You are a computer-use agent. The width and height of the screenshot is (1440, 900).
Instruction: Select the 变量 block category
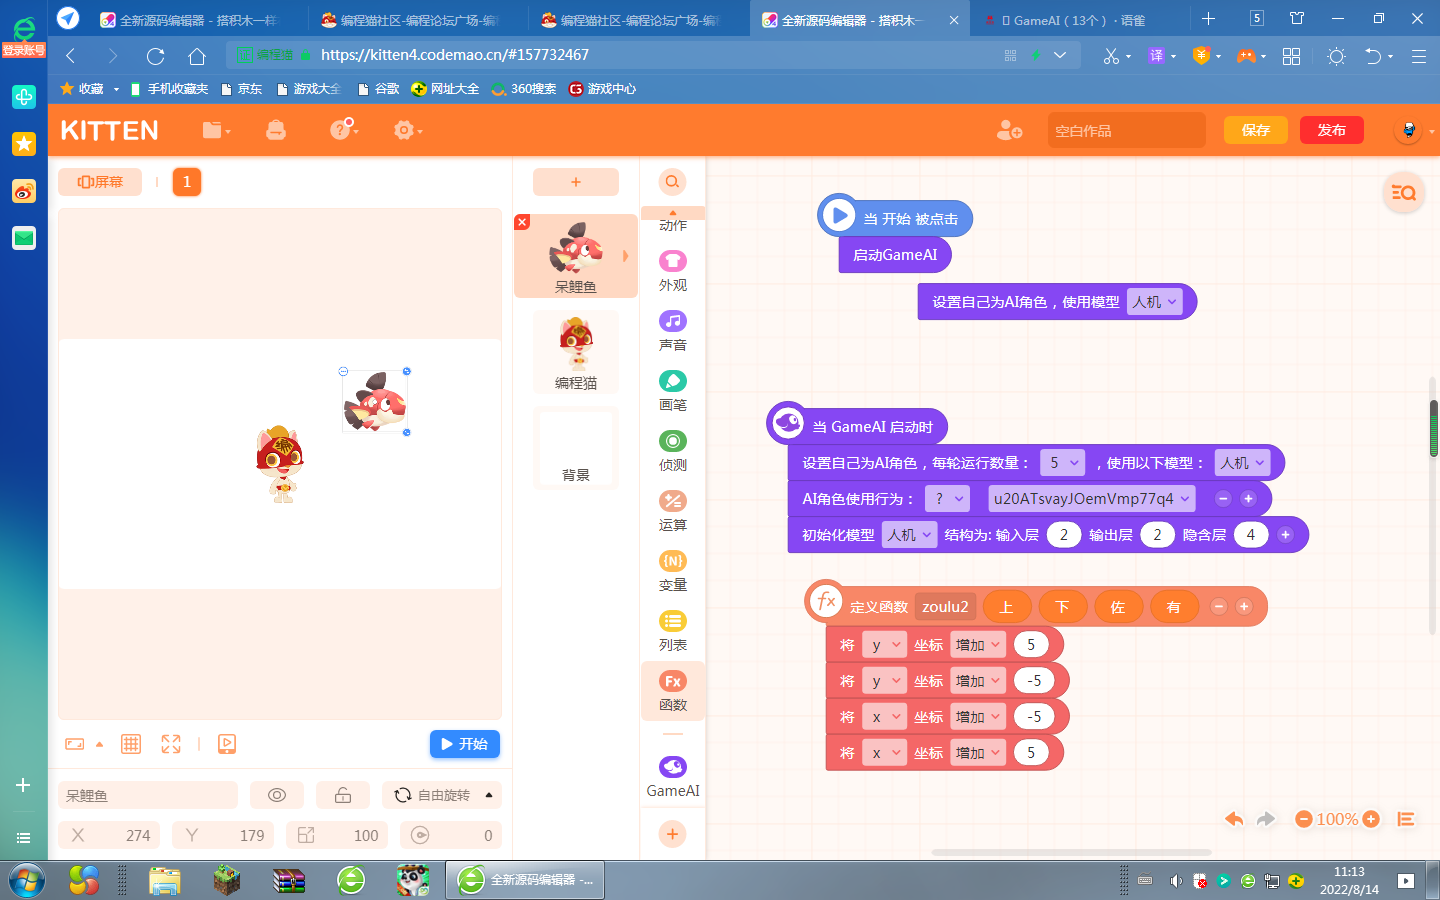point(673,570)
